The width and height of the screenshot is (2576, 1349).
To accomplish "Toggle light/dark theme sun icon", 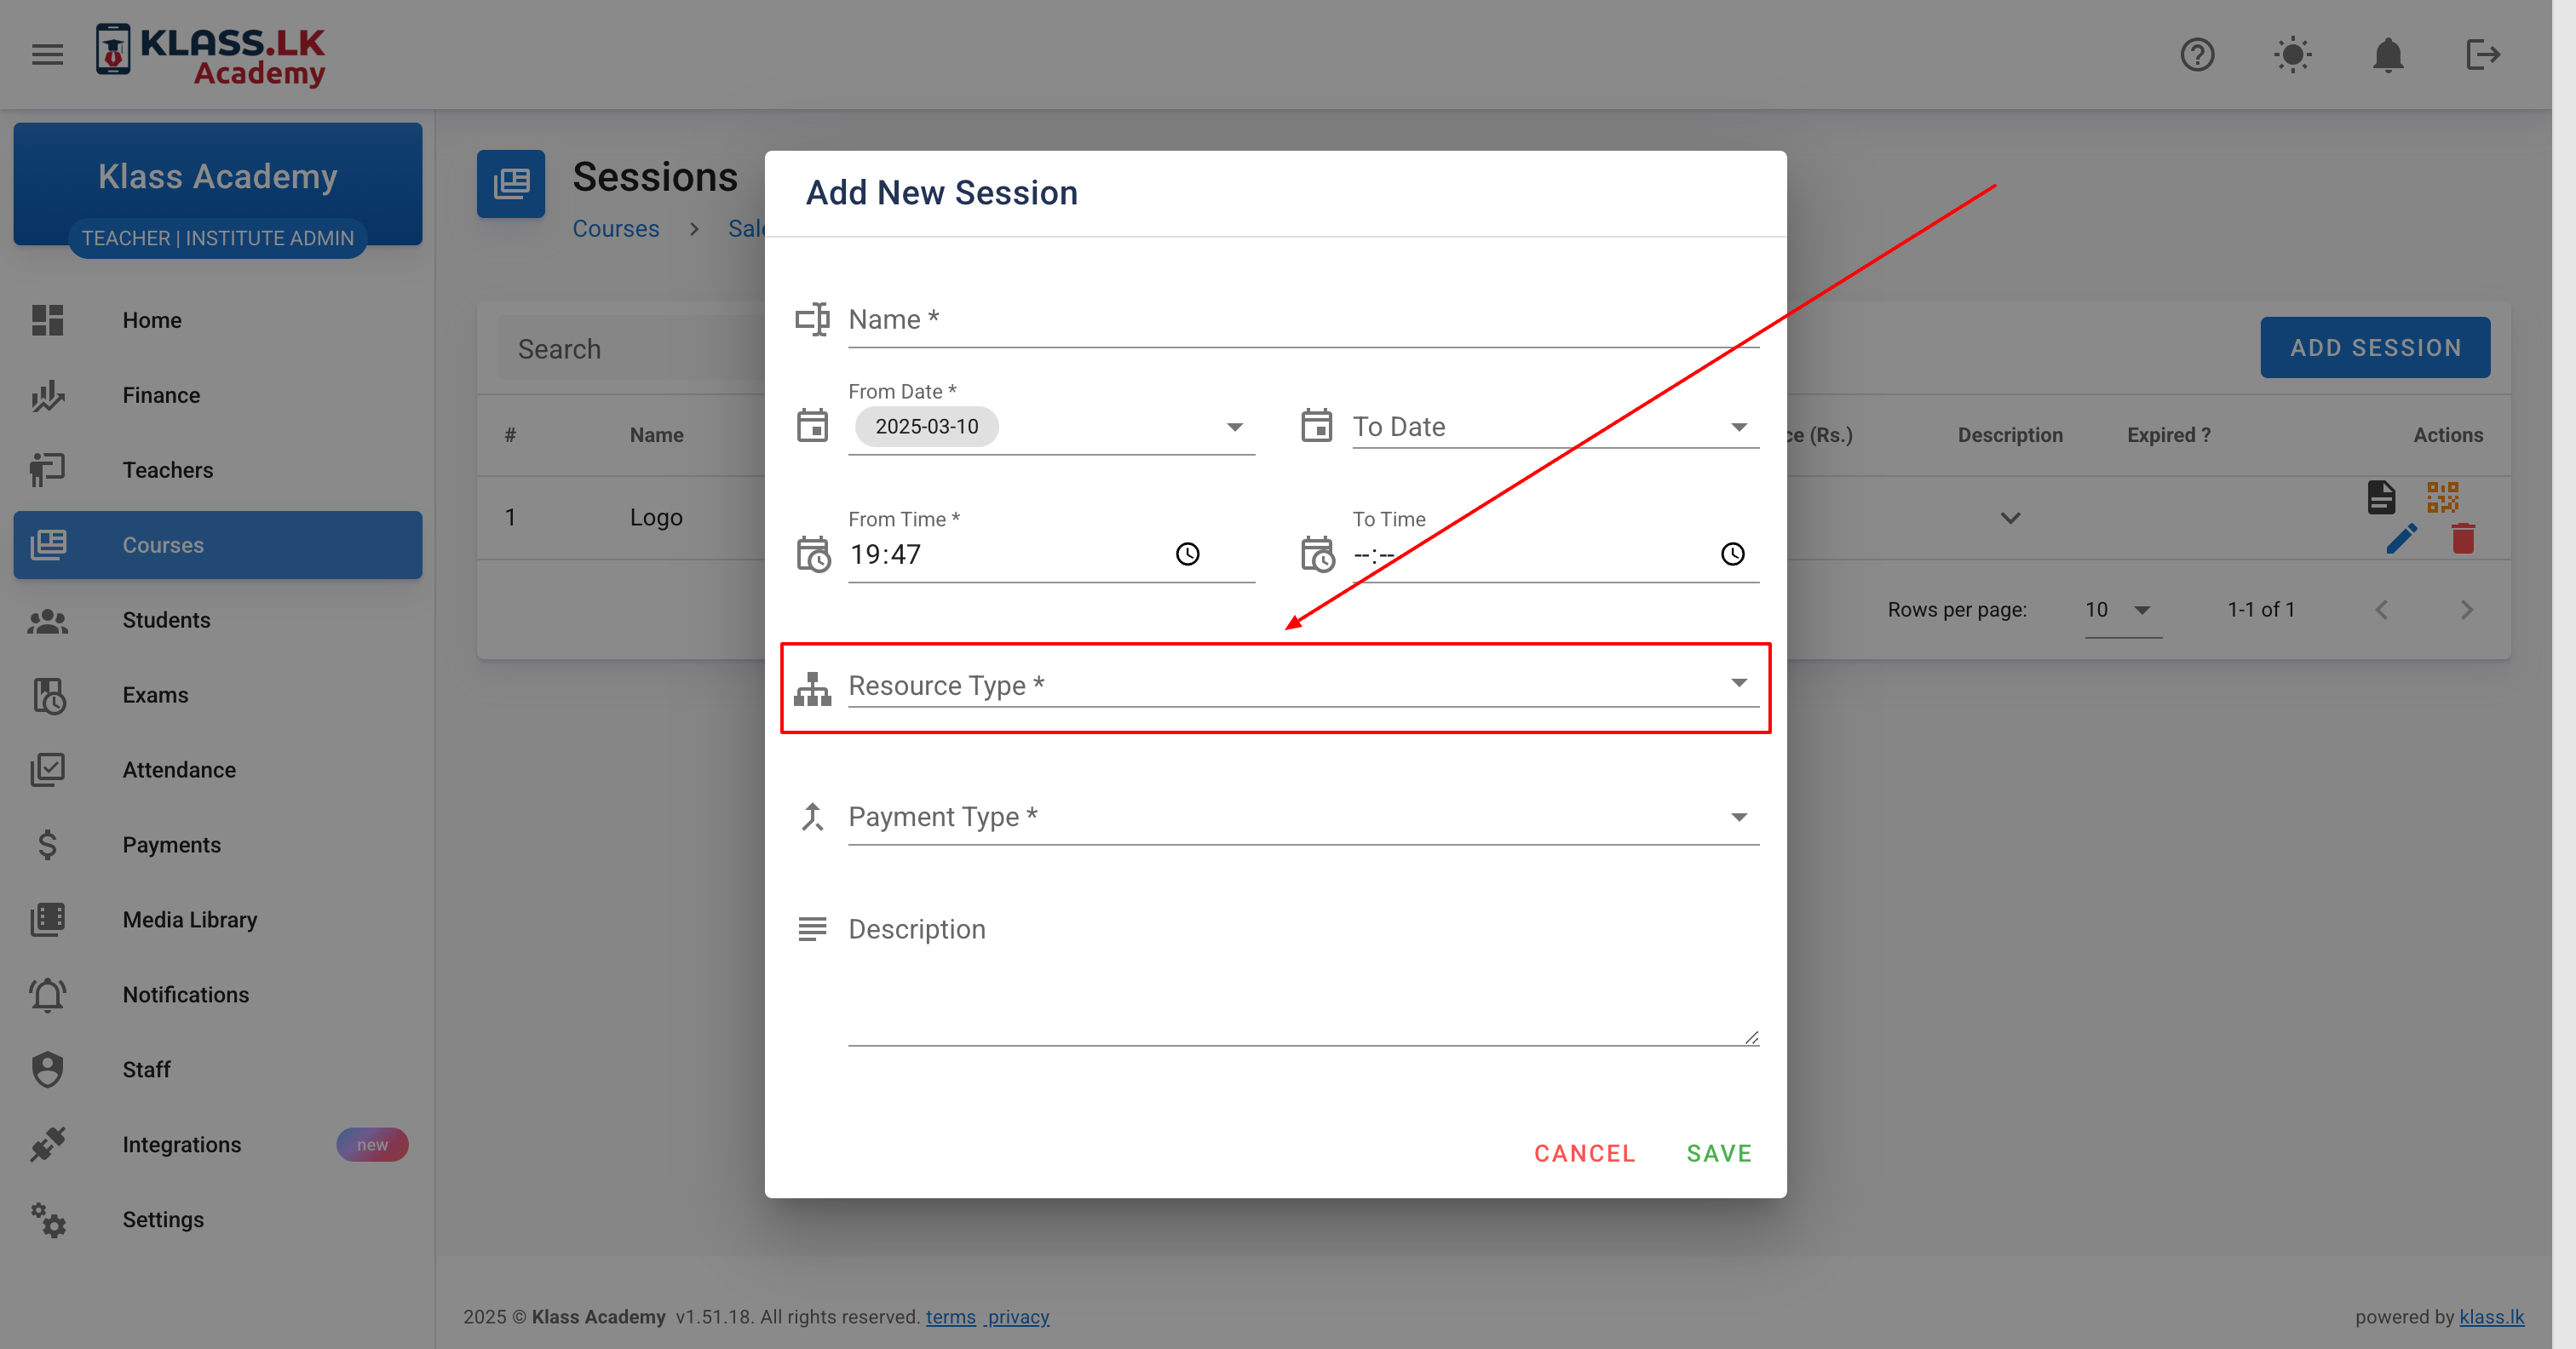I will click(2292, 54).
